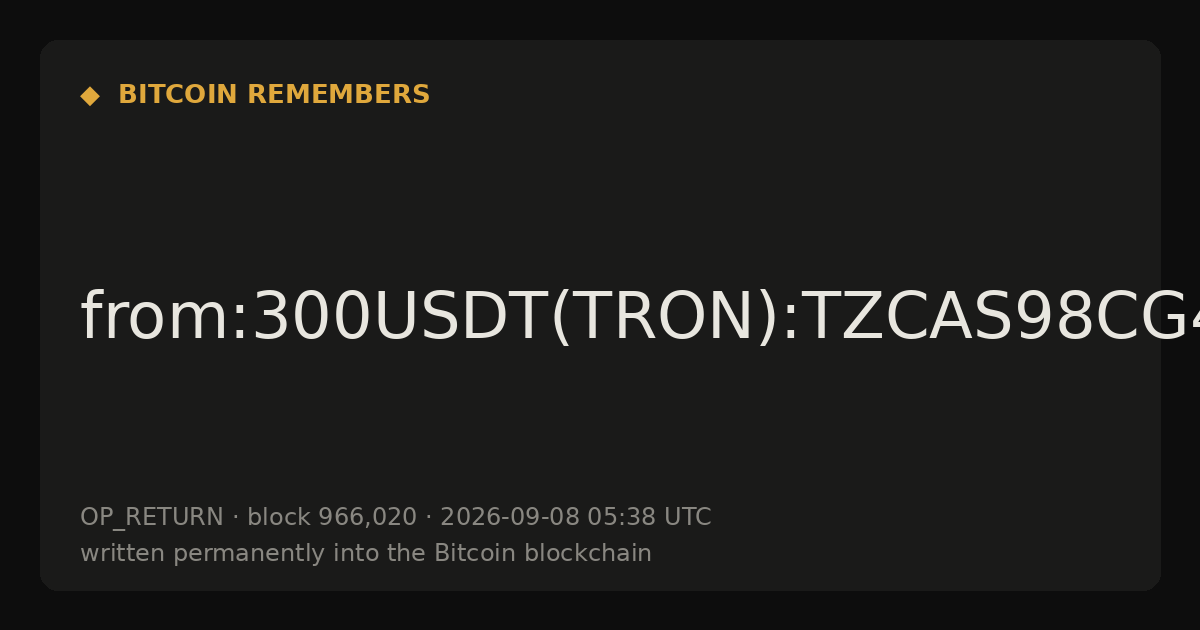The image size is (1200, 630).
Task: Select the word REMEMBERS in the header
Action: pos(338,95)
